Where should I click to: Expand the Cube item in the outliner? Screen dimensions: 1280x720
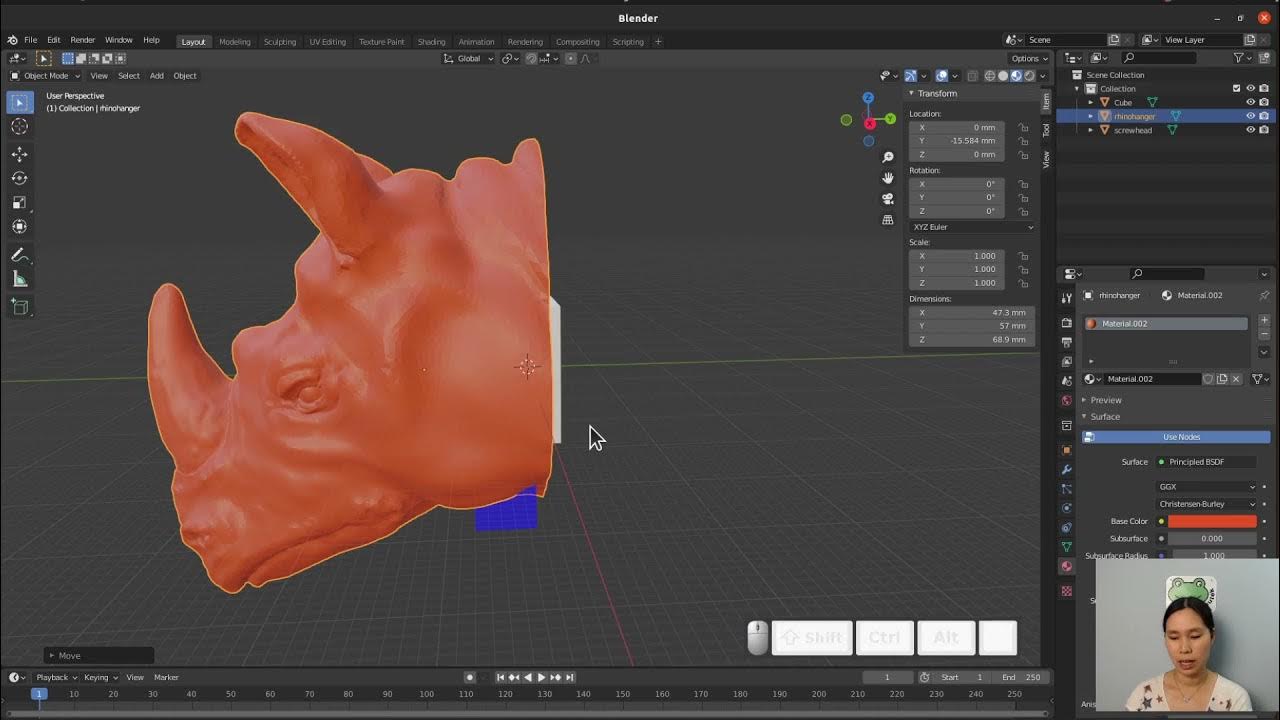1091,102
